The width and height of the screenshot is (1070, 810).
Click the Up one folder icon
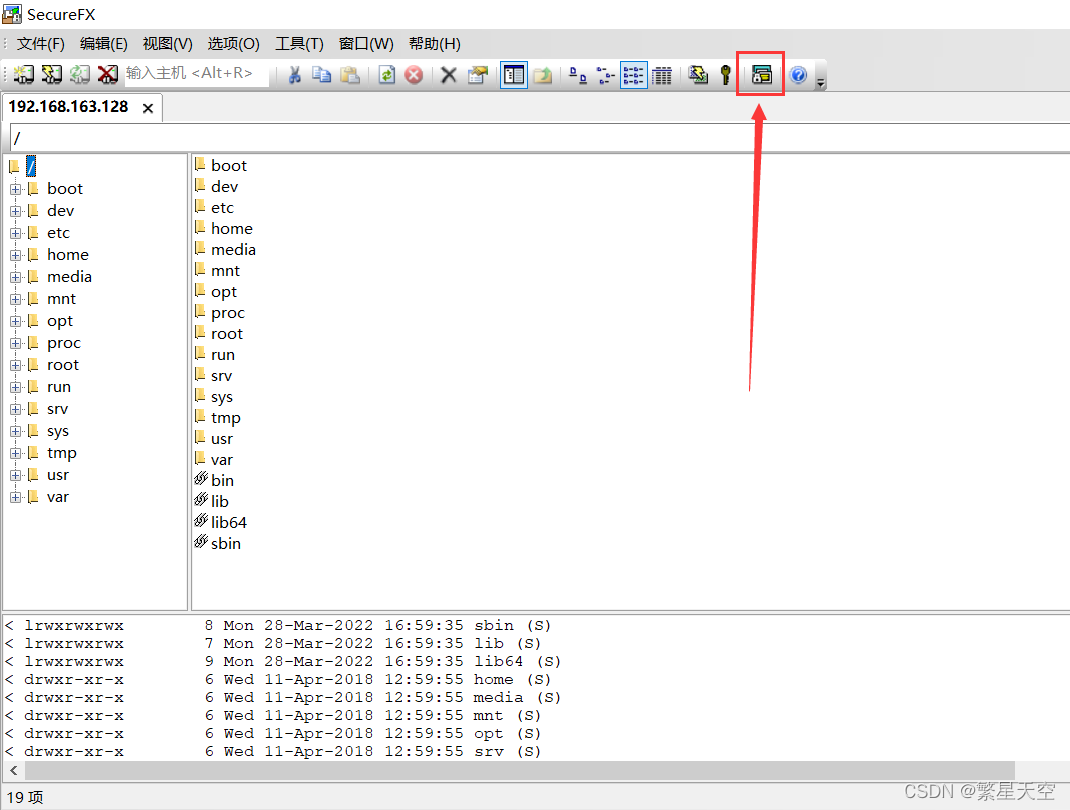point(543,74)
